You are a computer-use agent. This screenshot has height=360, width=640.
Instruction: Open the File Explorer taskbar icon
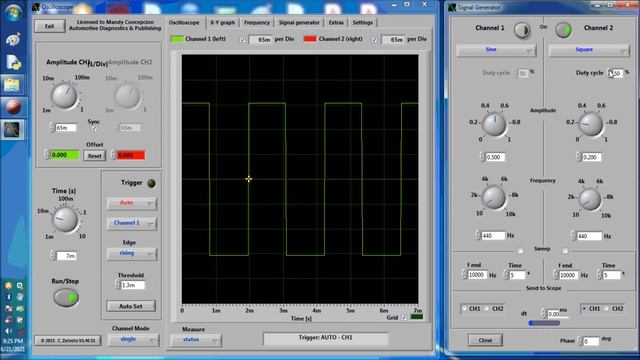[12, 84]
